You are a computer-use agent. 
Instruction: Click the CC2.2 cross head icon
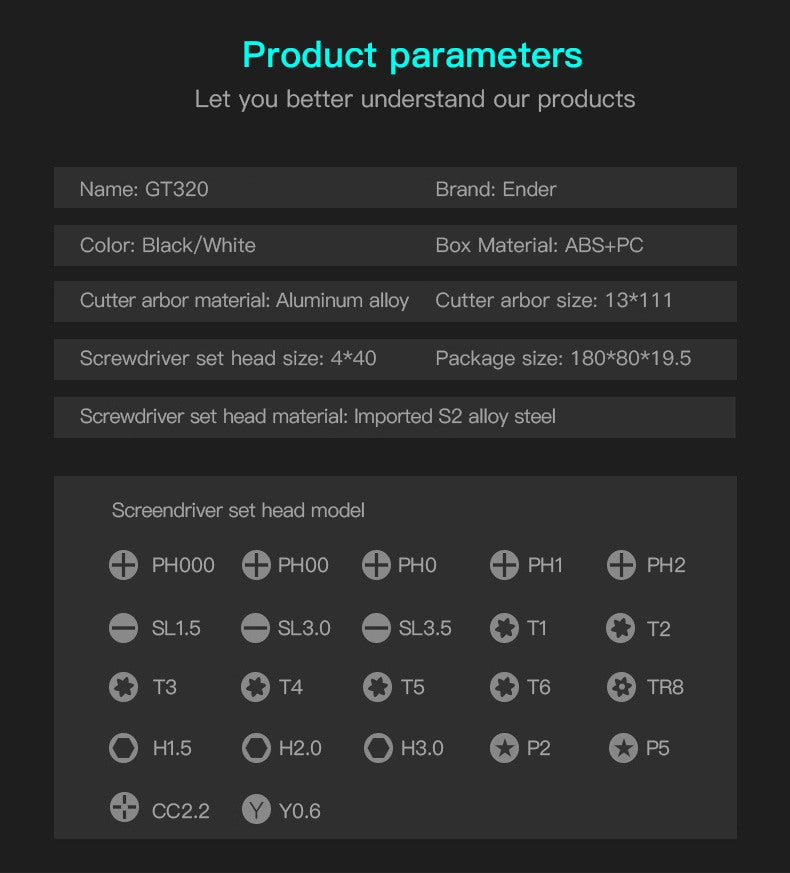coord(124,808)
